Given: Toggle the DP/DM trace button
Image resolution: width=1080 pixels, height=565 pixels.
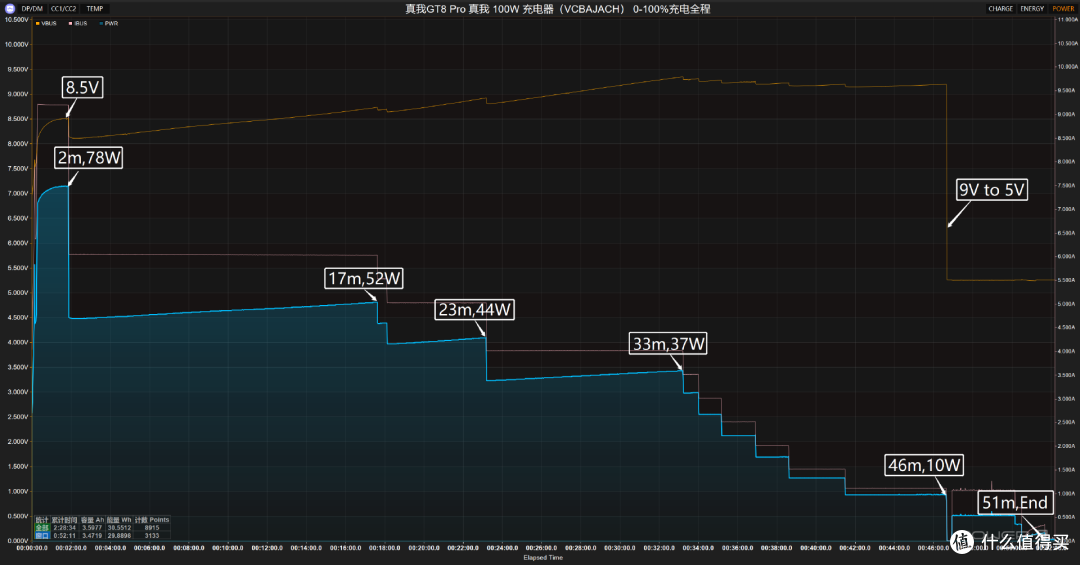Looking at the screenshot, I should pyautogui.click(x=32, y=9).
